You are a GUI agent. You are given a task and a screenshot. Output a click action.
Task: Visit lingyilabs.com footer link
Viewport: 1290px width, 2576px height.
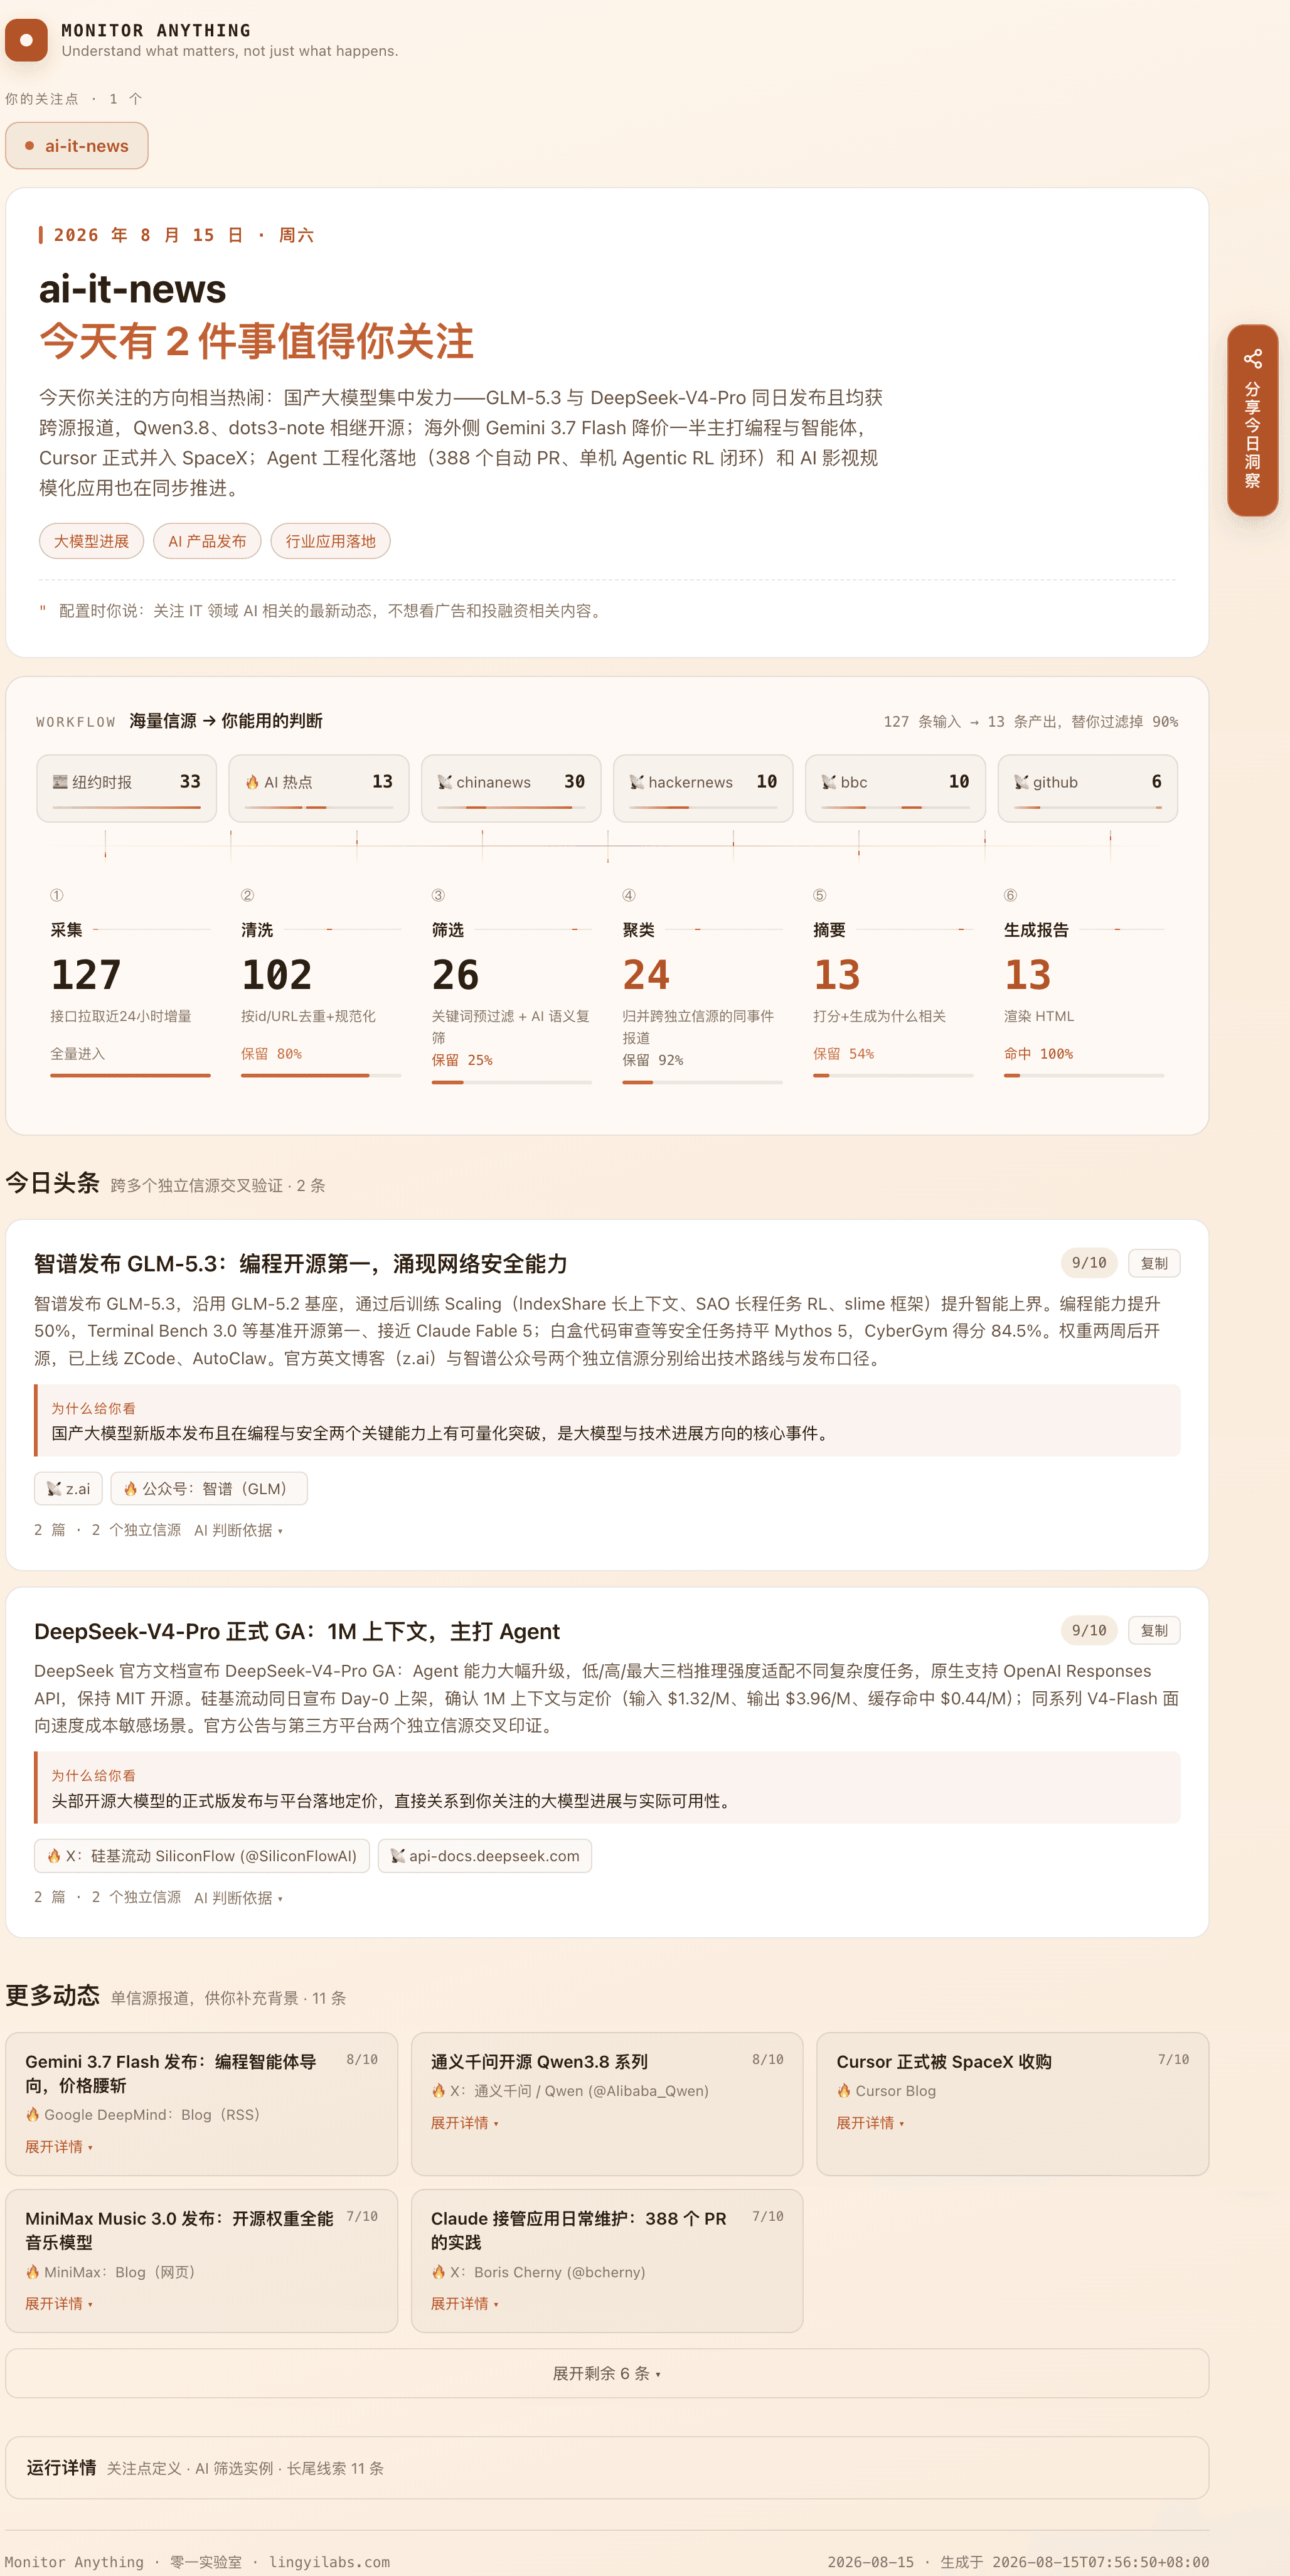tap(329, 2562)
